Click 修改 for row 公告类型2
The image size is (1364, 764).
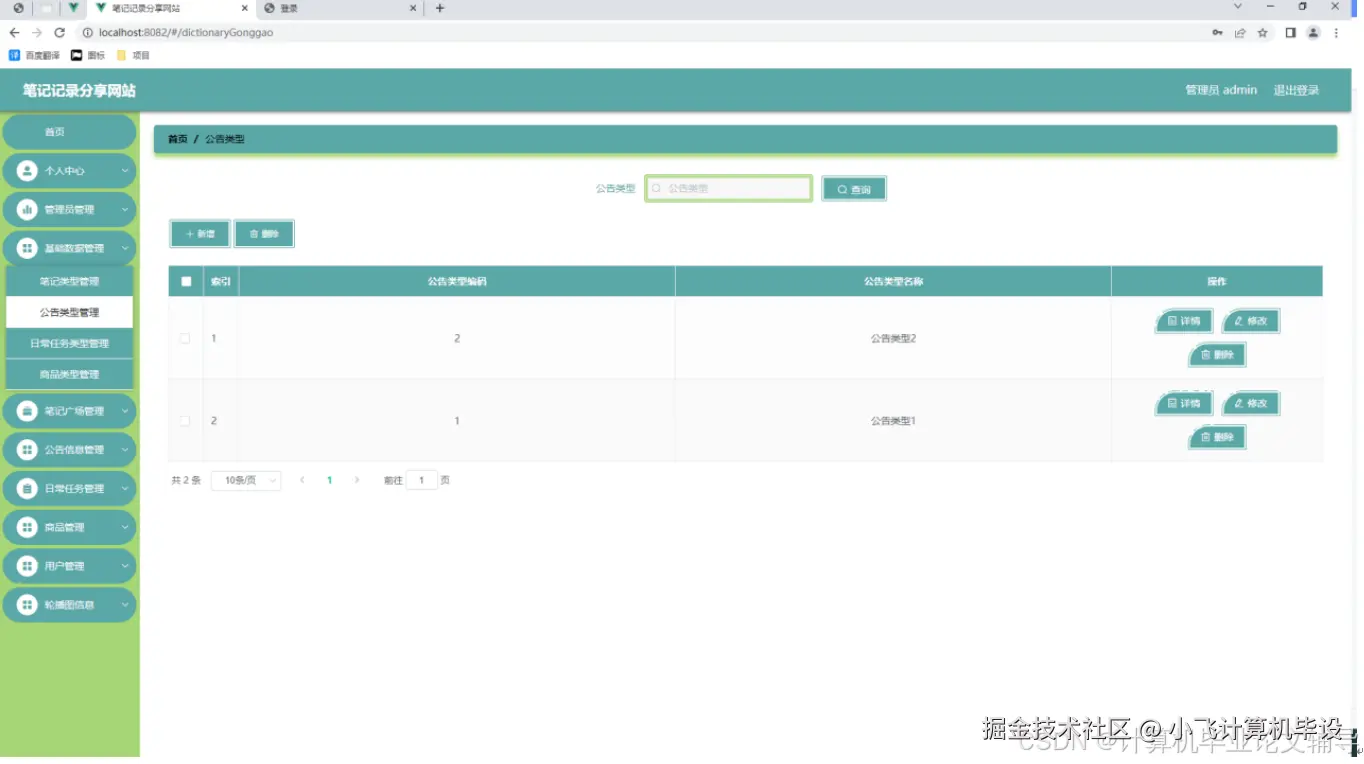point(1251,321)
